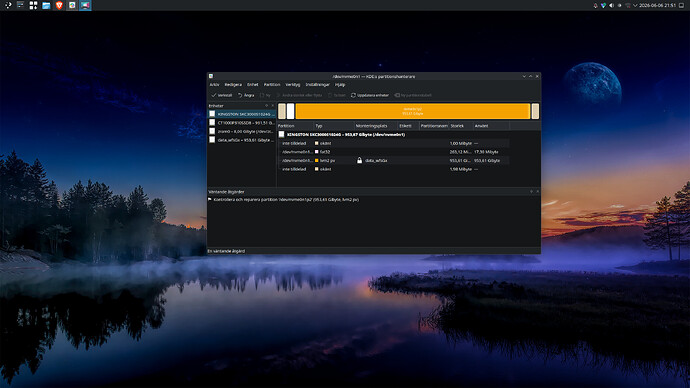The height and width of the screenshot is (388, 690).
Task: Float the Väntande åtgärder panel
Action: (531, 191)
